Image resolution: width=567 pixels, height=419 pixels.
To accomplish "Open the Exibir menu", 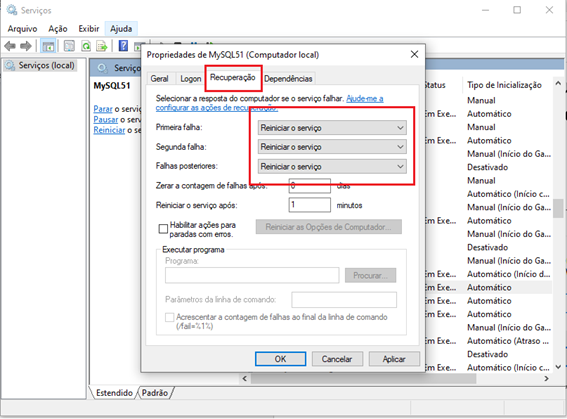I will point(89,29).
